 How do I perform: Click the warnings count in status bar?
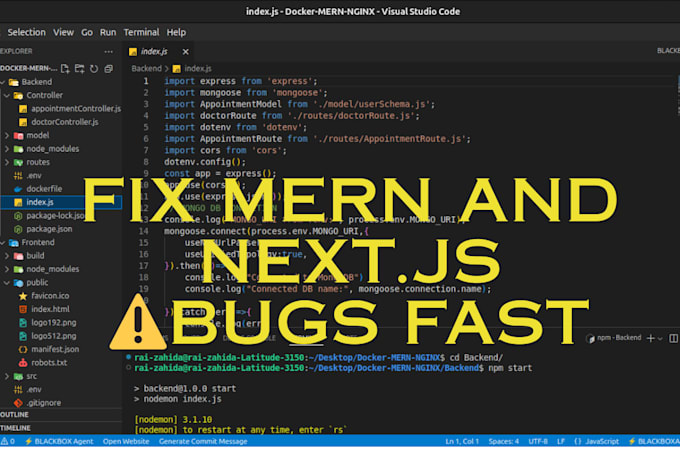coord(7,442)
